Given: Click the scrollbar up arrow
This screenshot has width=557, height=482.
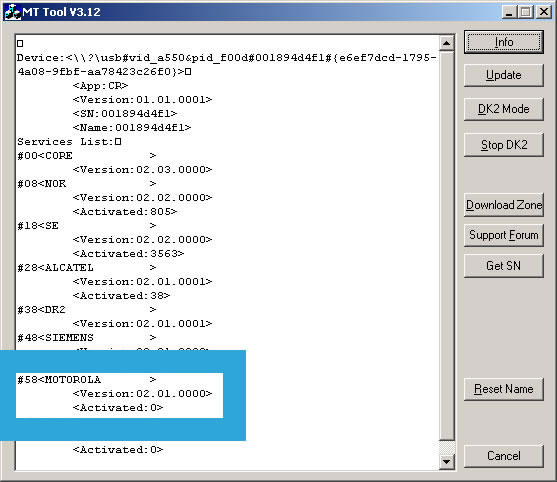Looking at the screenshot, I should (x=447, y=44).
